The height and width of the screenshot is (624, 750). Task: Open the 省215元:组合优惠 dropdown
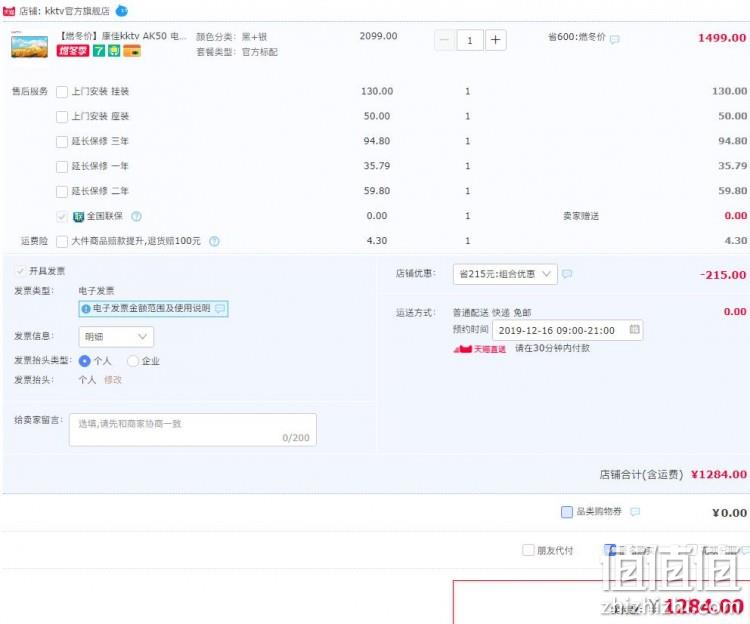(505, 274)
